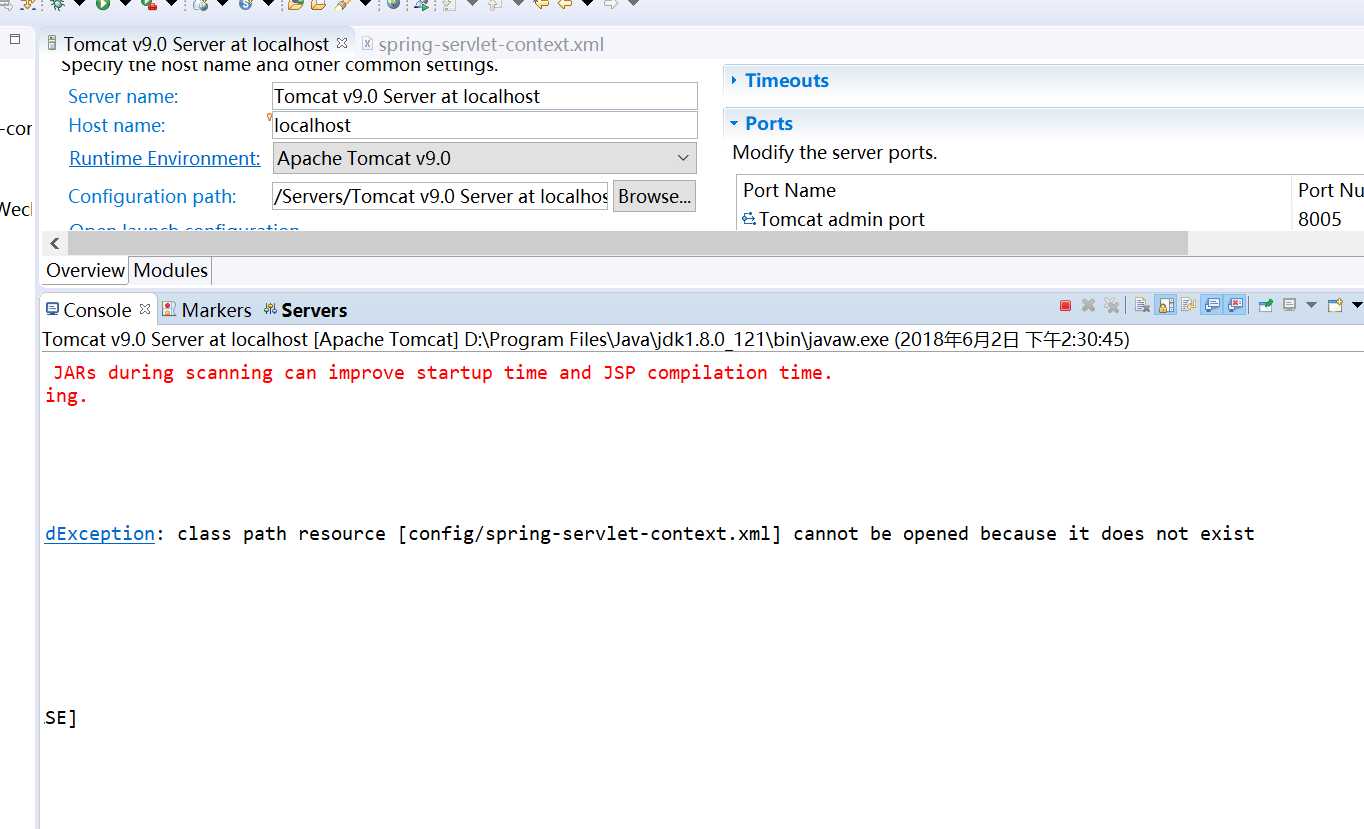This screenshot has width=1364, height=829.
Task: Open the dException hyperlink in console
Action: coord(100,533)
